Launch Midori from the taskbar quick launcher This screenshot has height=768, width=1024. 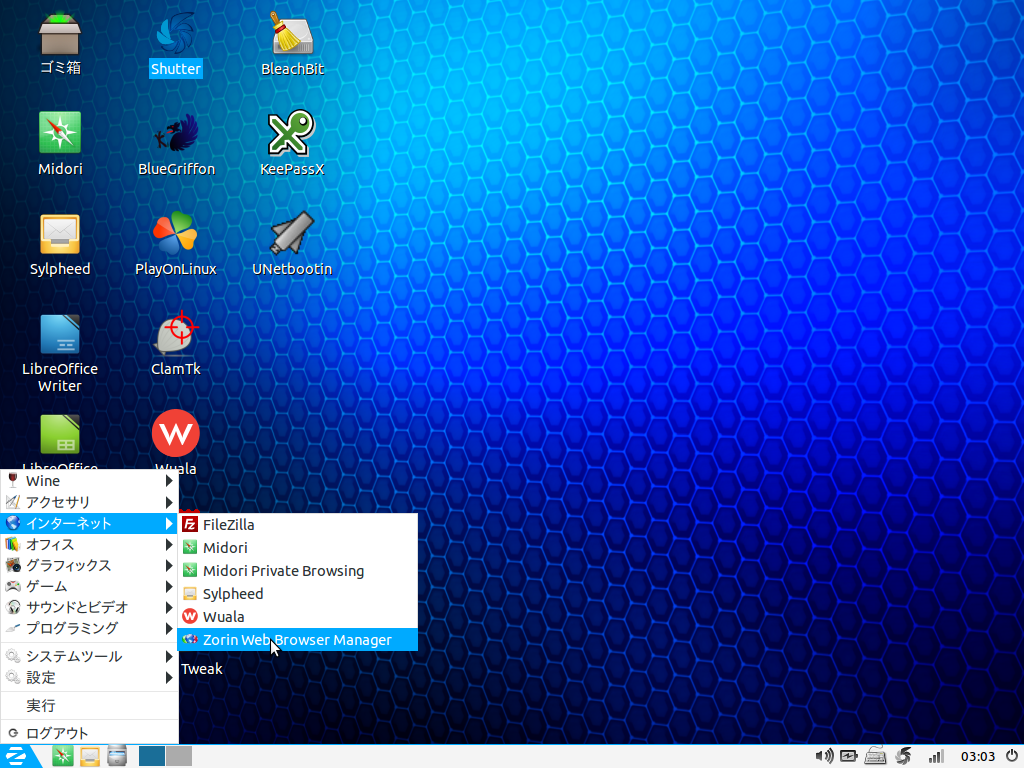point(63,756)
